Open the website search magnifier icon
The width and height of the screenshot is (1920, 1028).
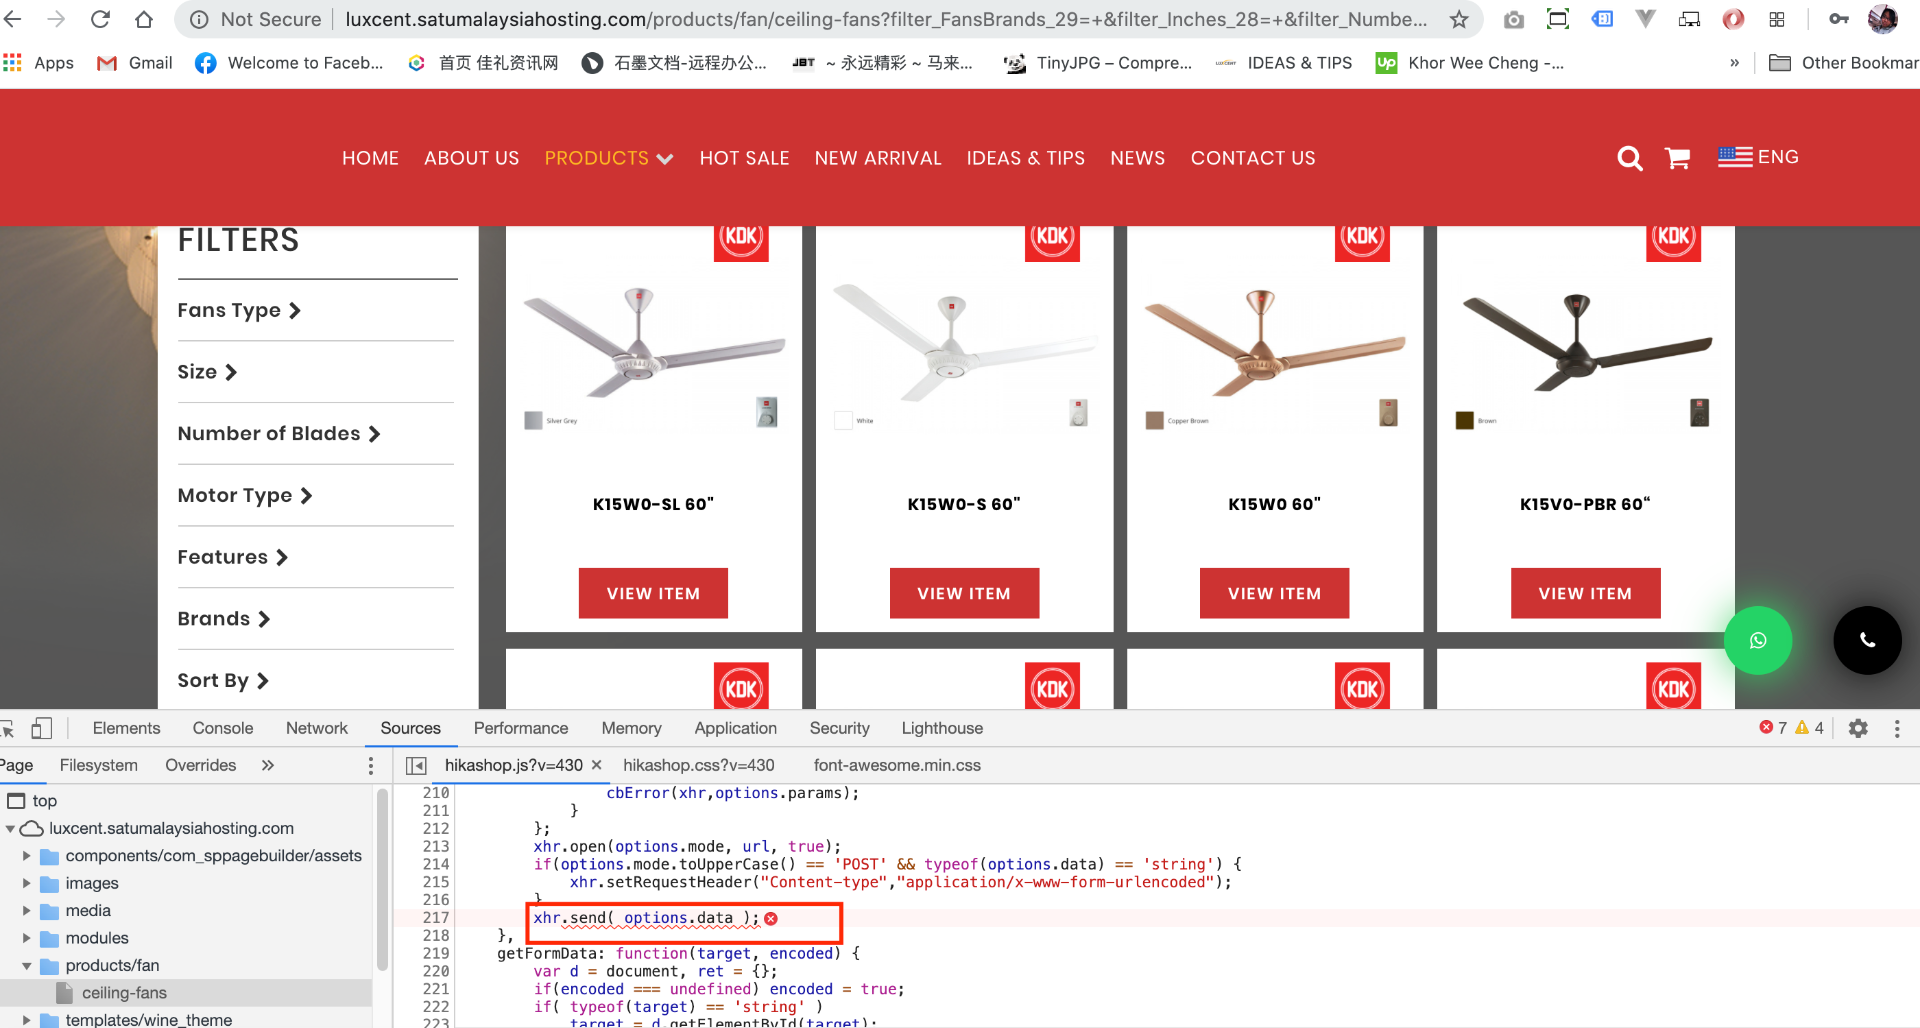coord(1630,158)
